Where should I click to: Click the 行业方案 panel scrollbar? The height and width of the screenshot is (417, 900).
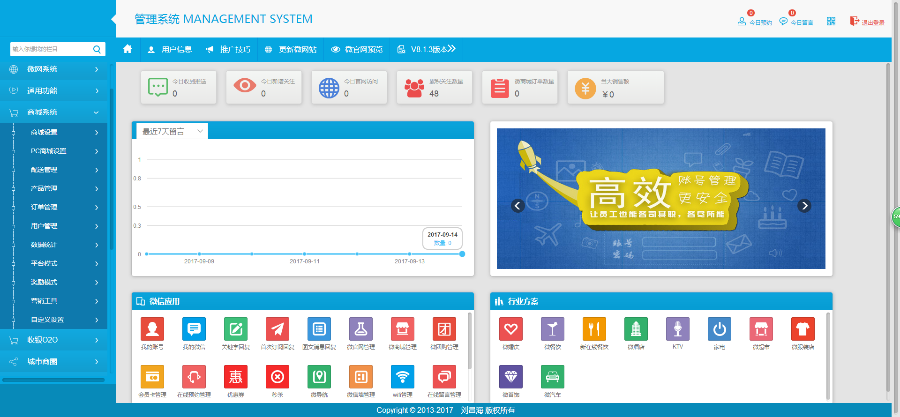click(828, 356)
